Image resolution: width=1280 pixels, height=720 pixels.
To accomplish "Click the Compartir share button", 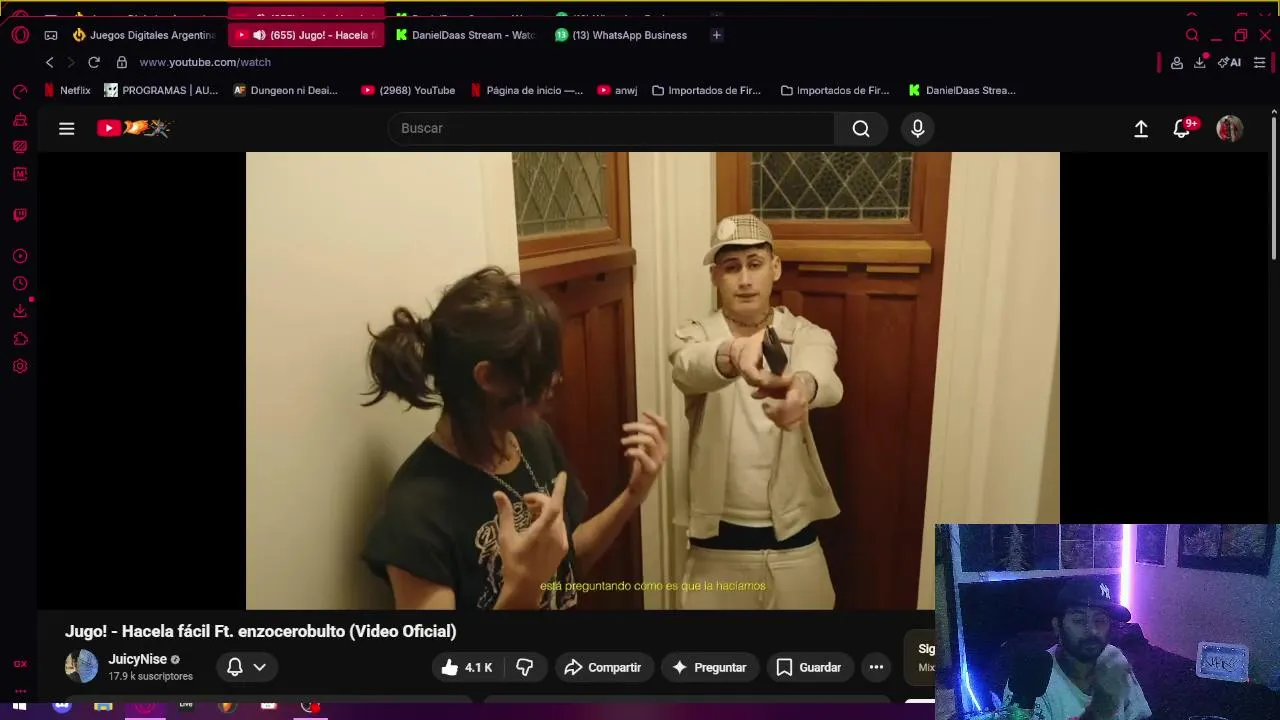I will coord(603,667).
